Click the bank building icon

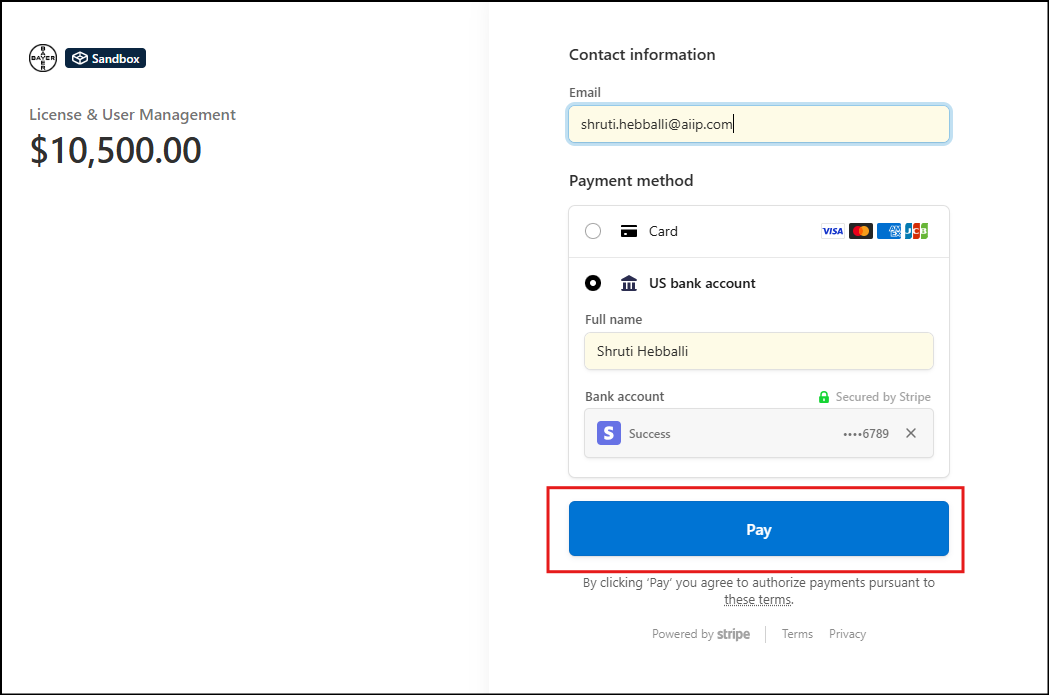(x=629, y=283)
